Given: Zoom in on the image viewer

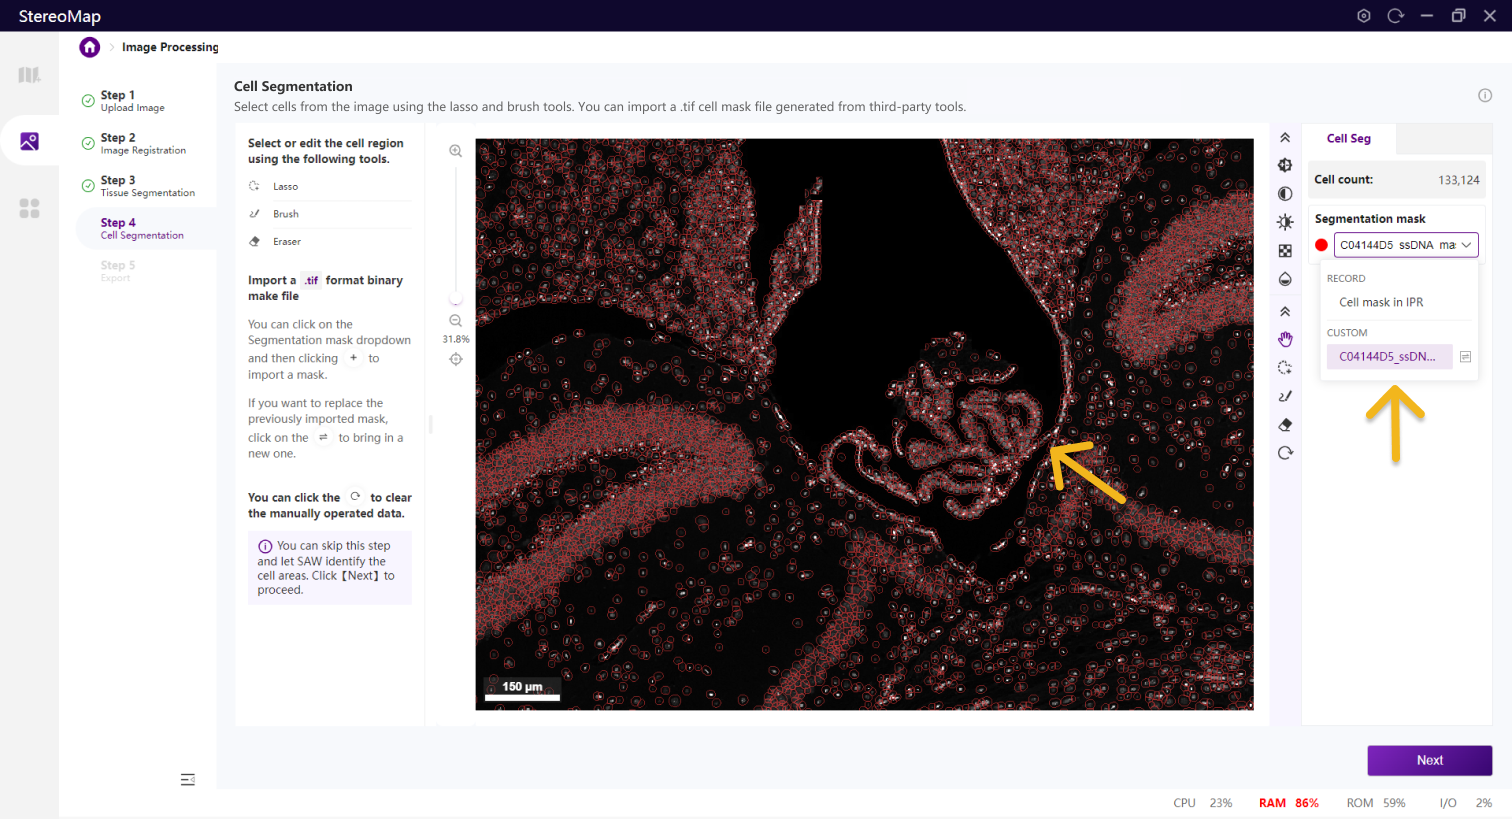Looking at the screenshot, I should click(x=455, y=151).
